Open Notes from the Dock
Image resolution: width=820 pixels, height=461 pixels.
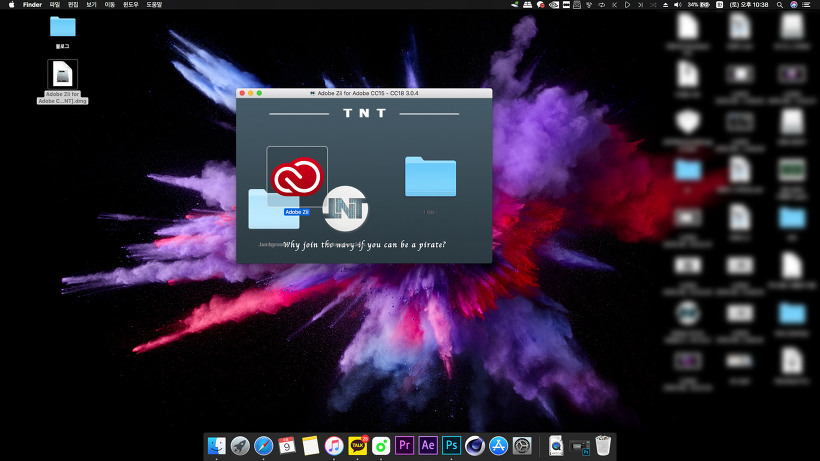coord(310,446)
